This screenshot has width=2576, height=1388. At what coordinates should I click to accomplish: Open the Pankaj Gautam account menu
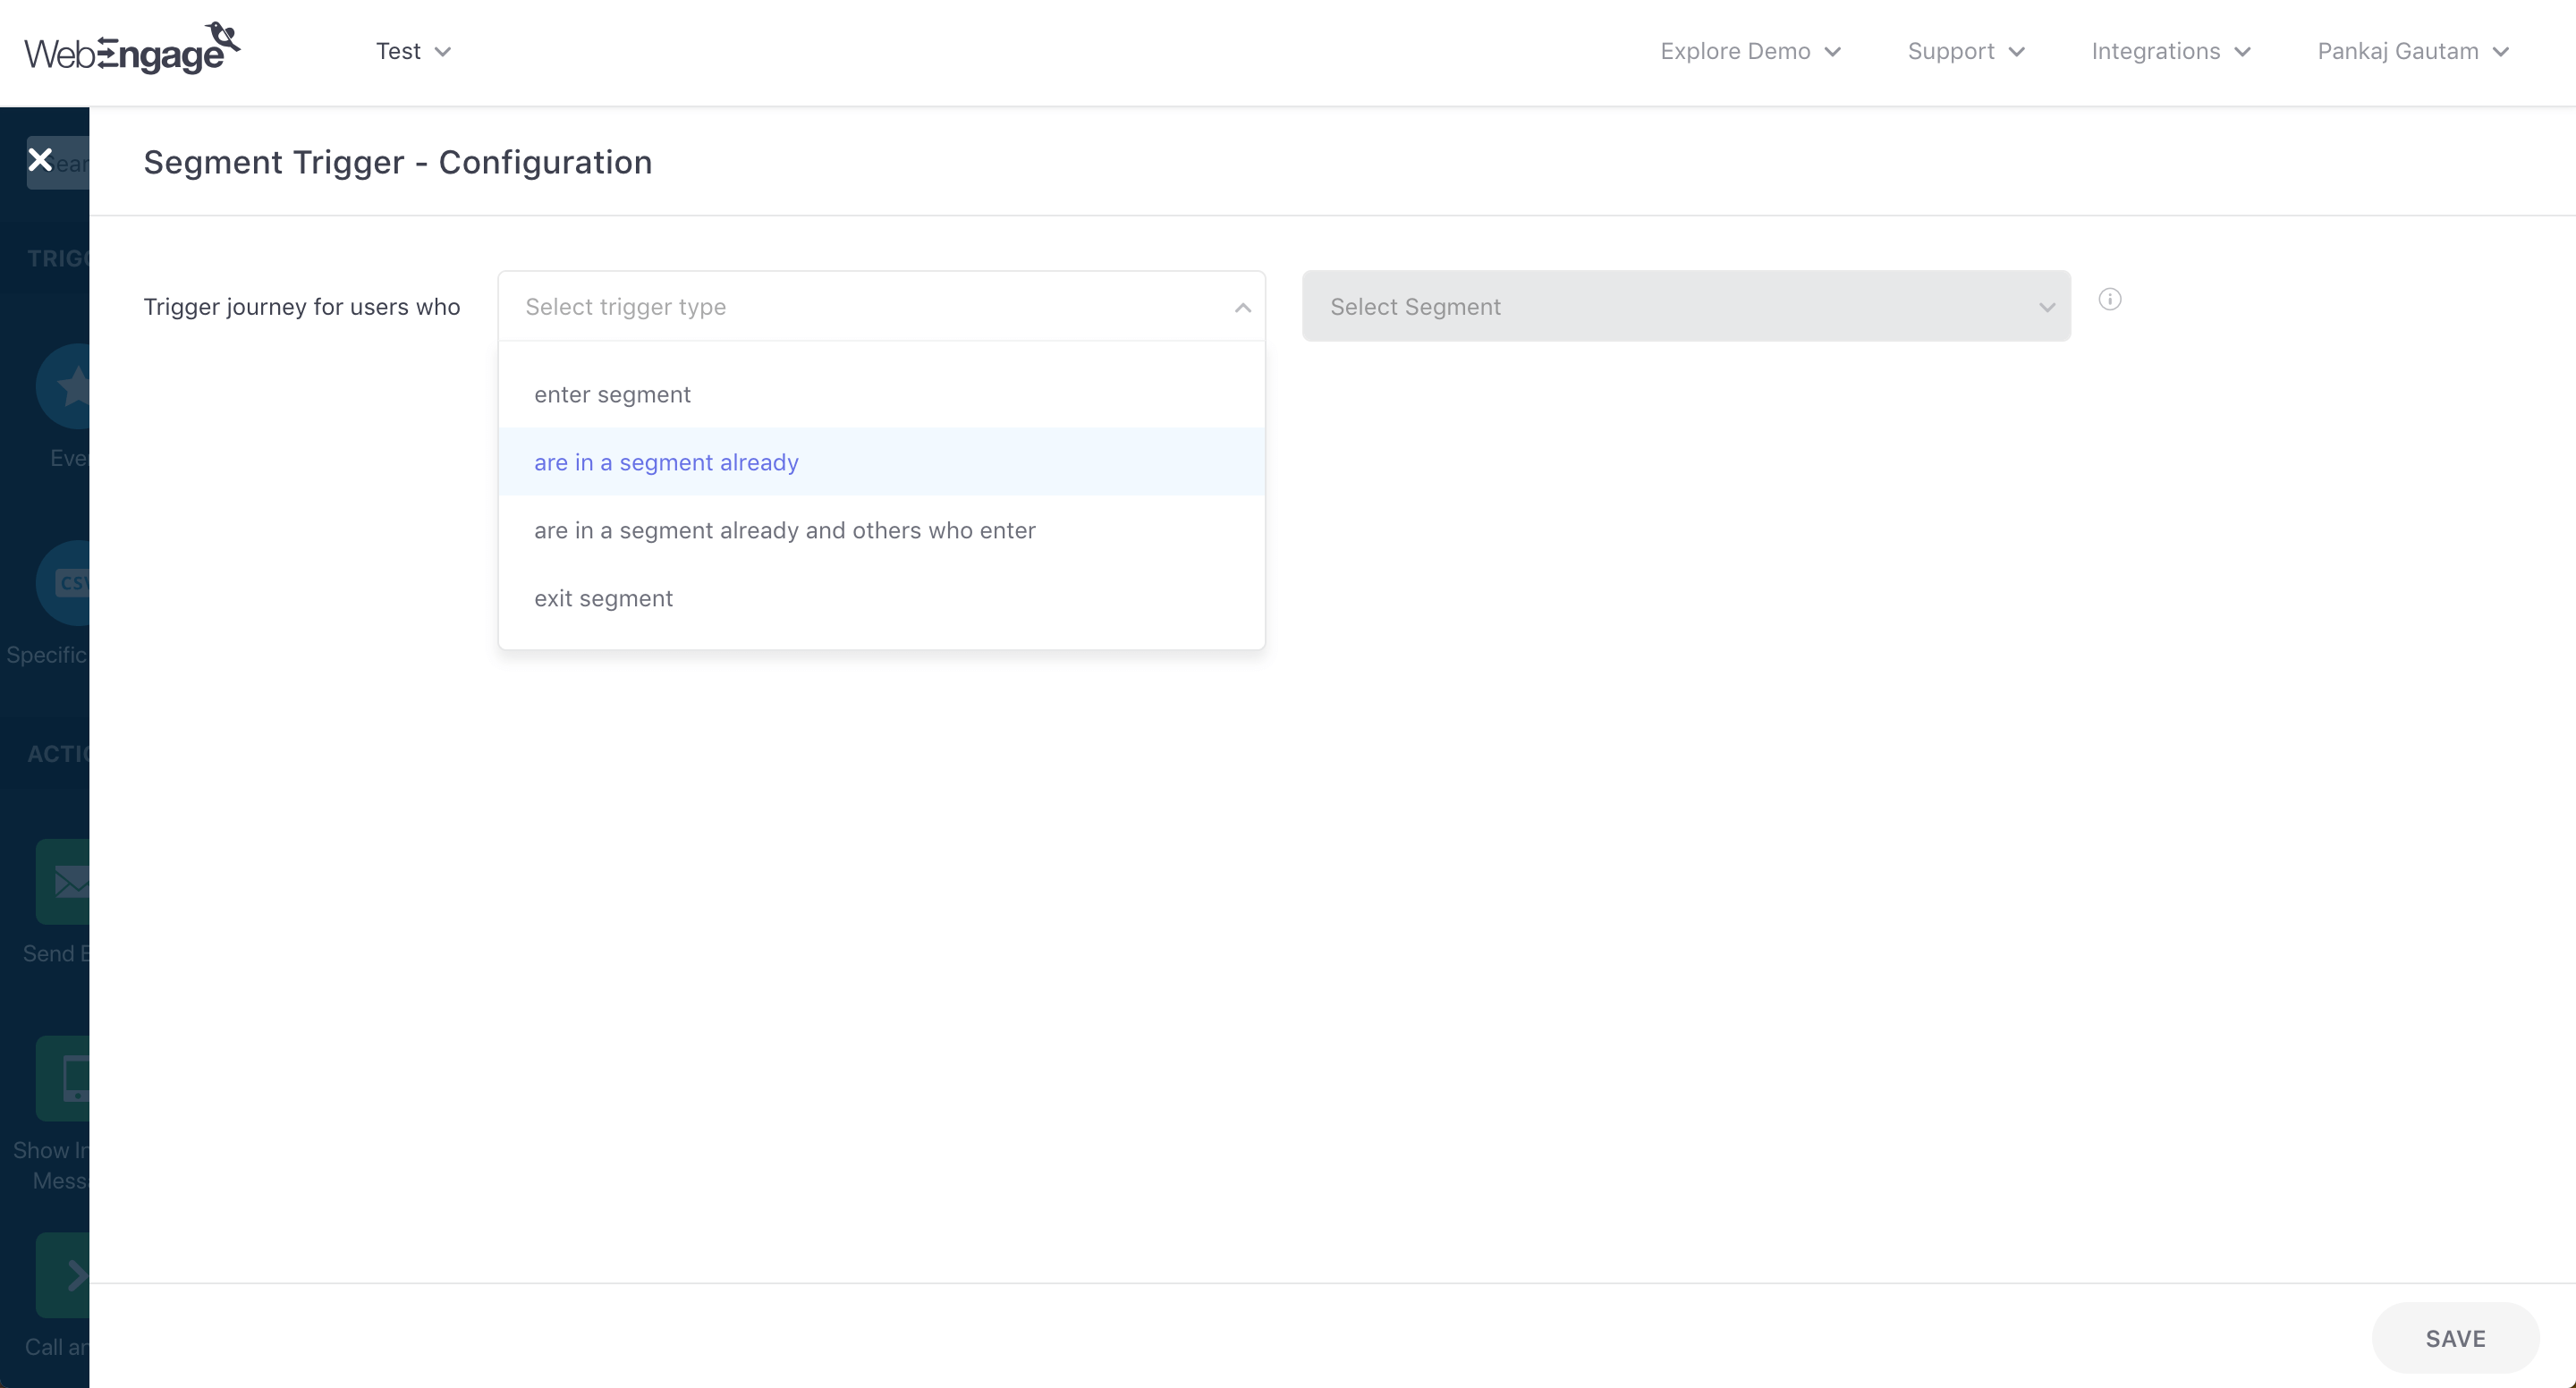2412,51
